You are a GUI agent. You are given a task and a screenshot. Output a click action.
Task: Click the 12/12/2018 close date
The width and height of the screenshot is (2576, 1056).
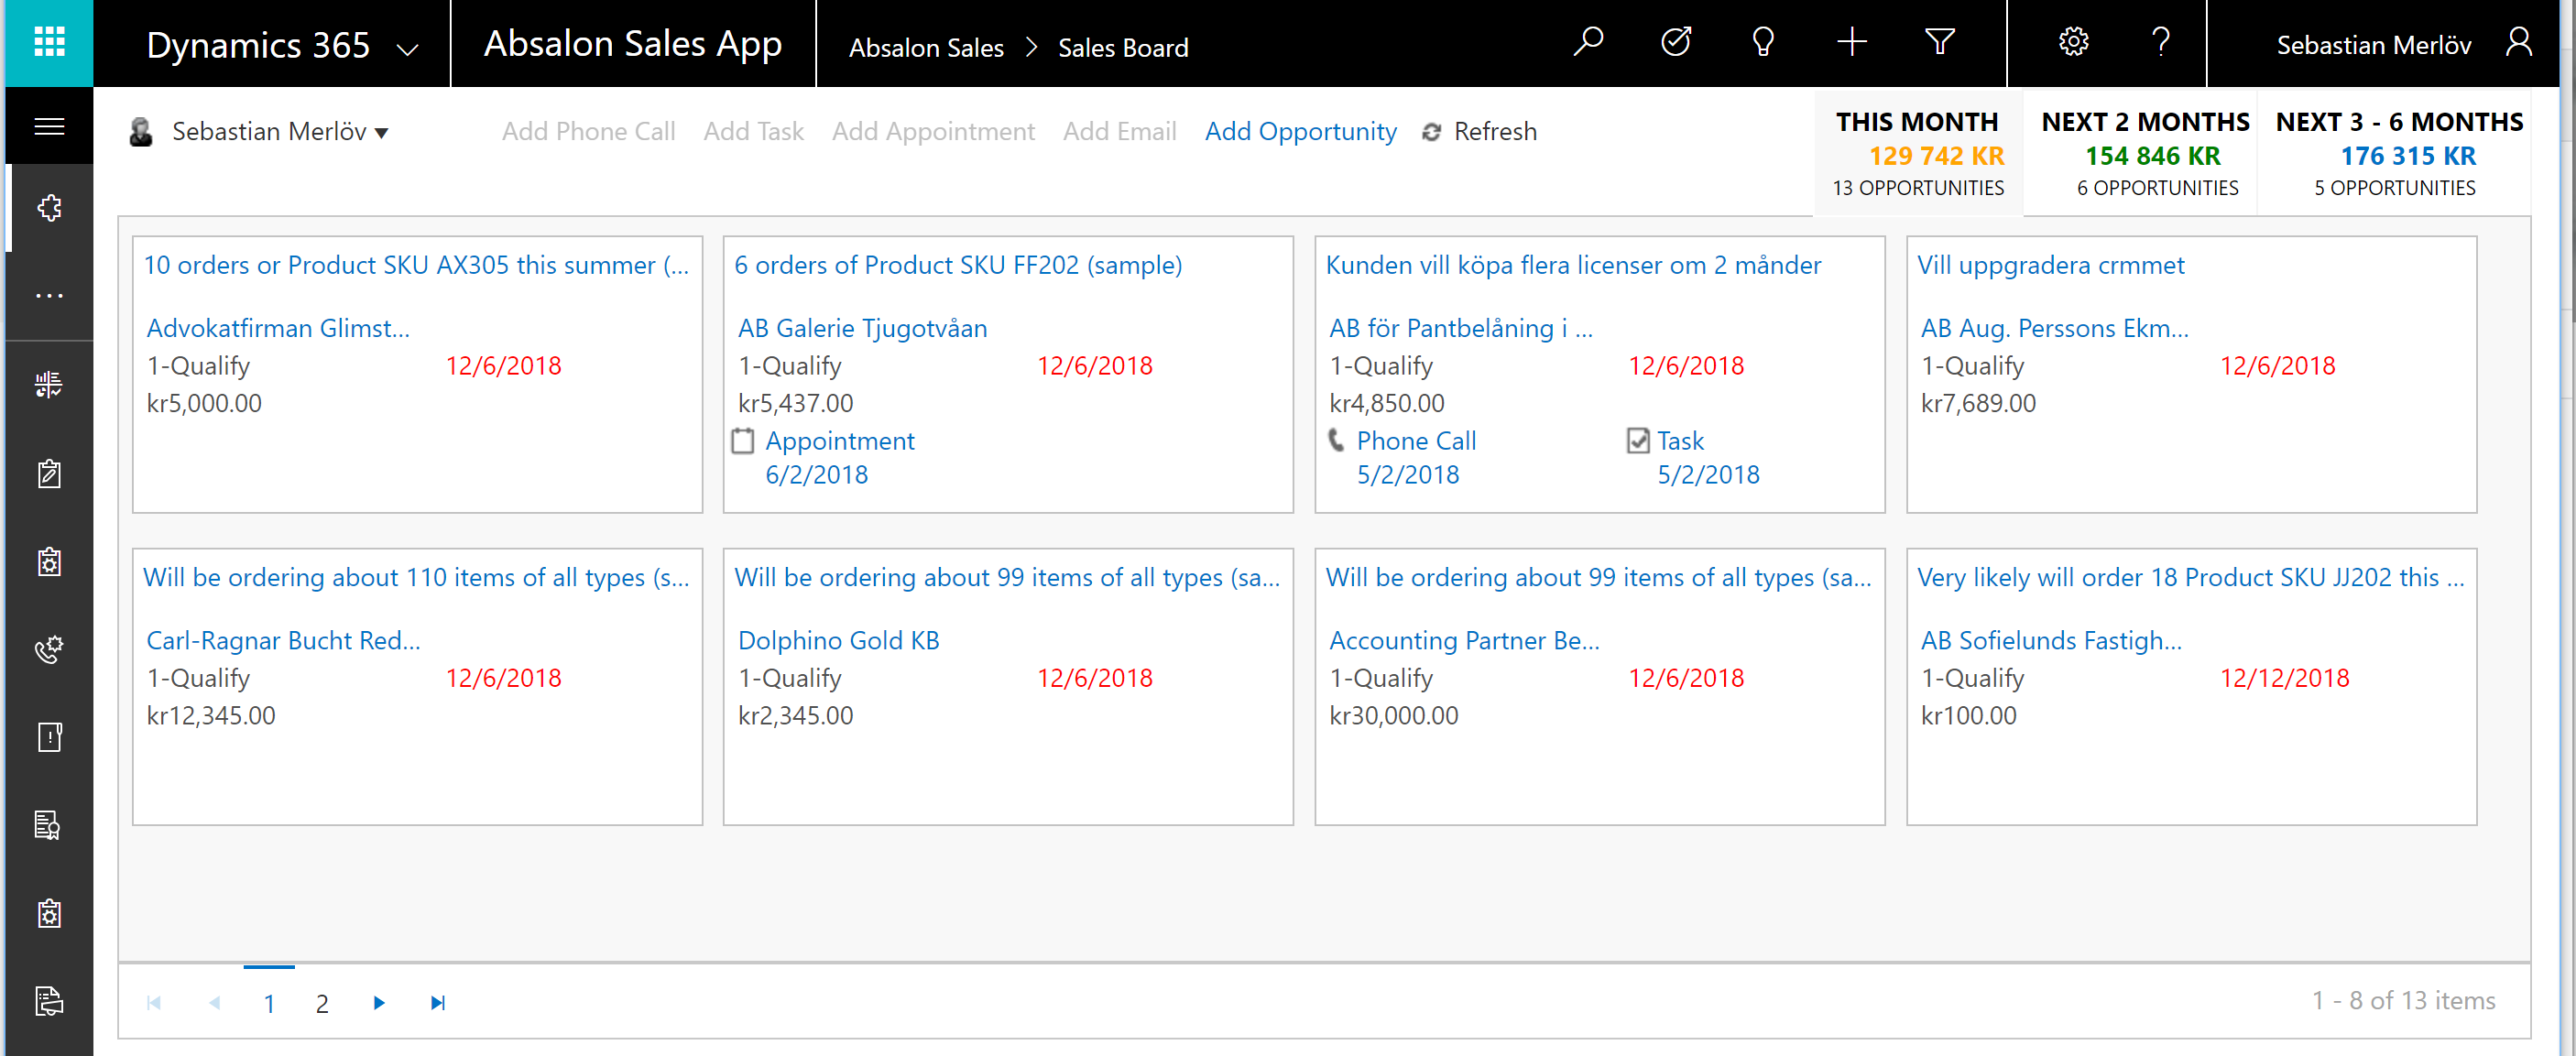[x=2284, y=678]
